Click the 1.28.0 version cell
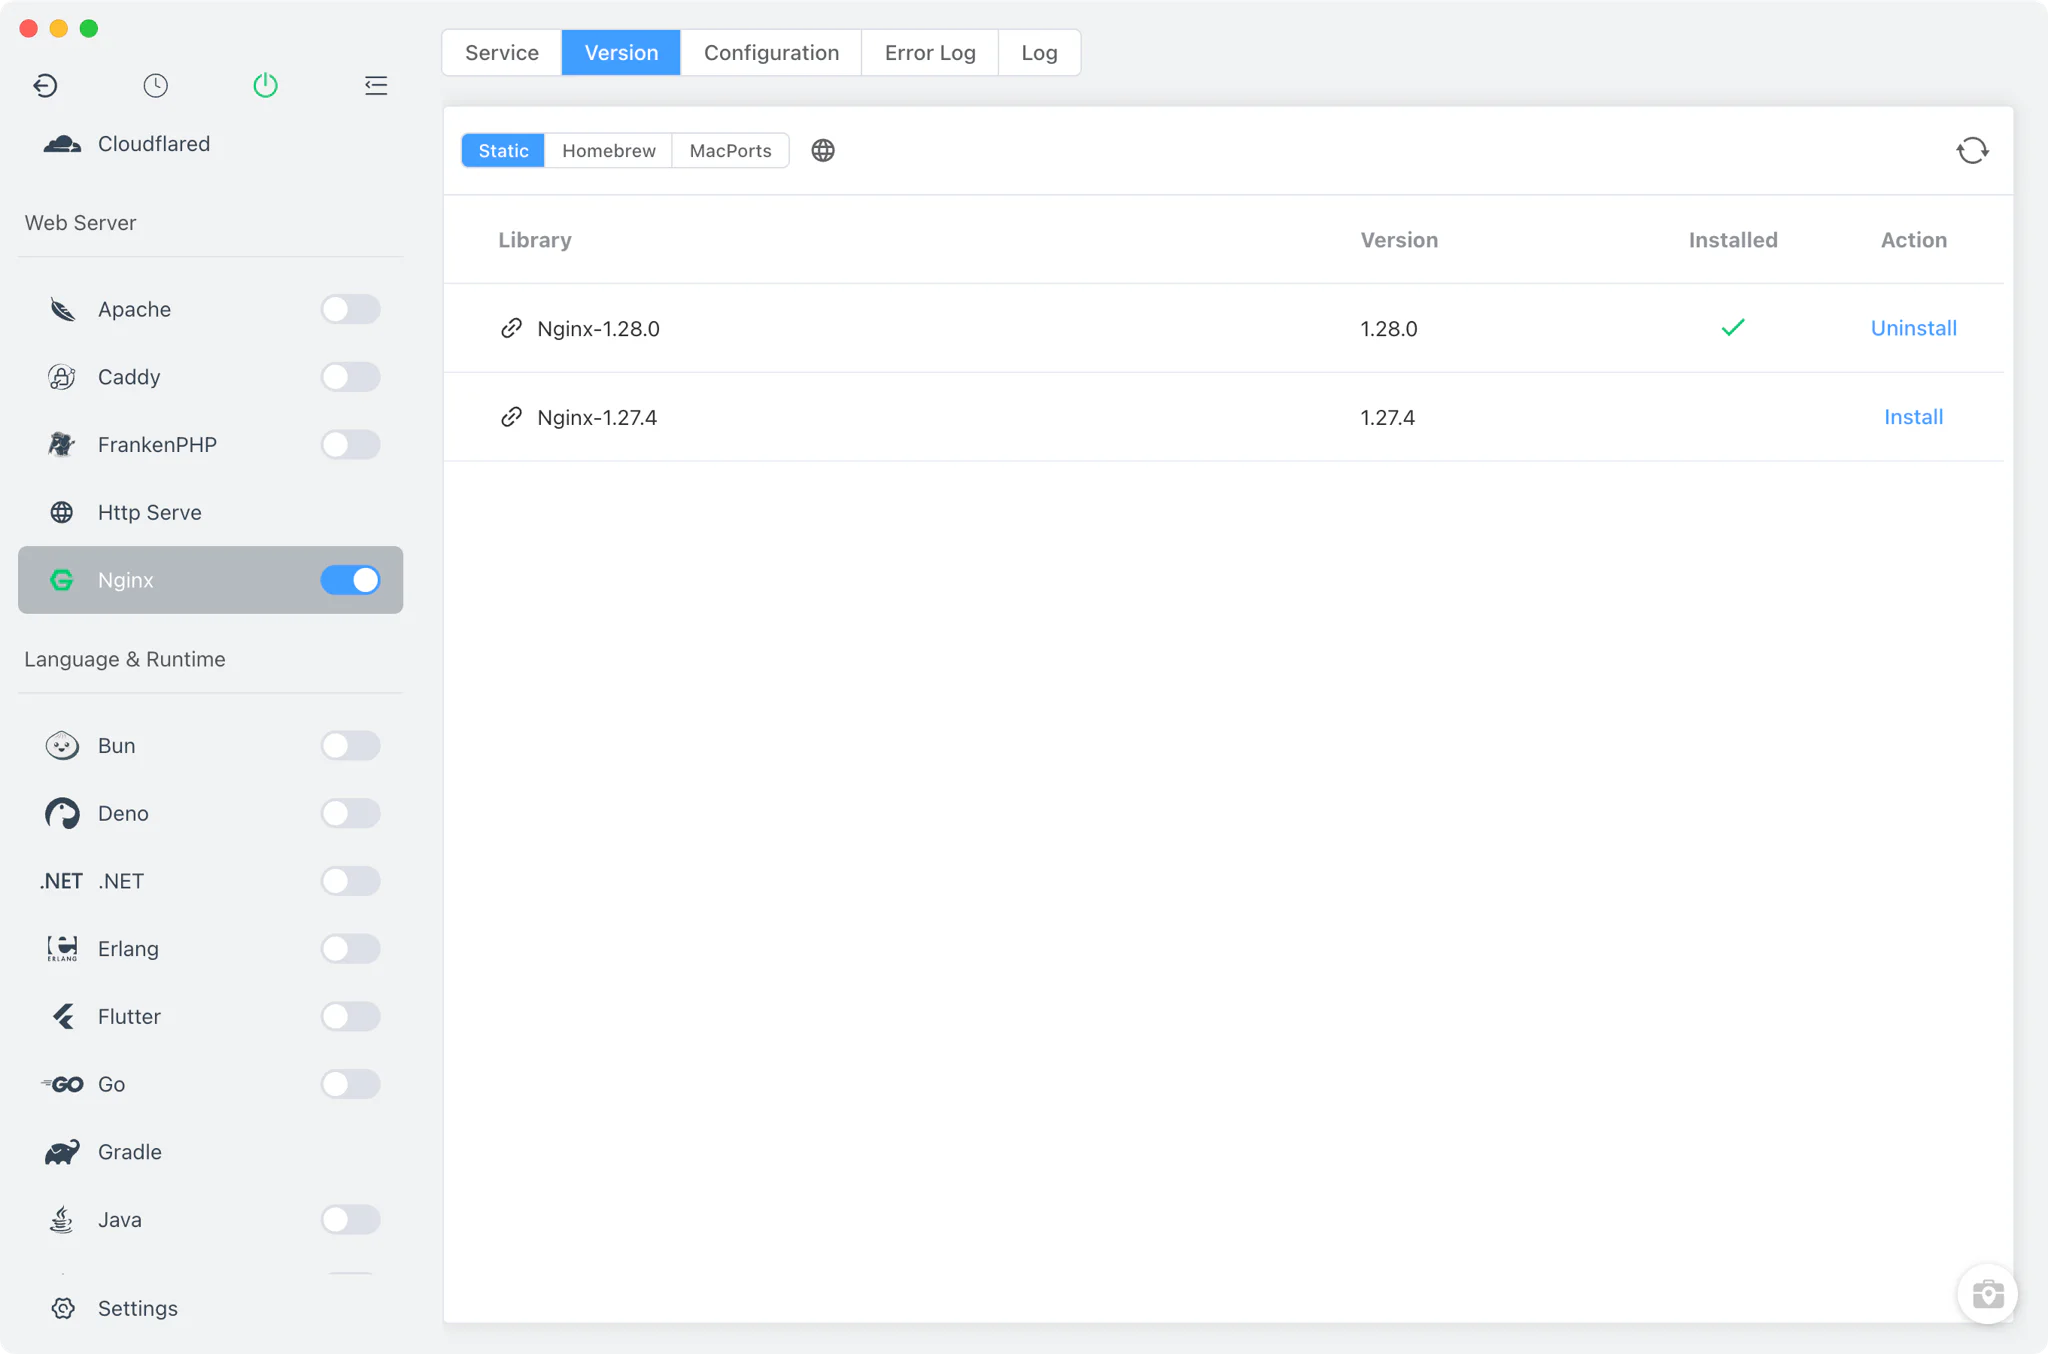 coord(1388,329)
